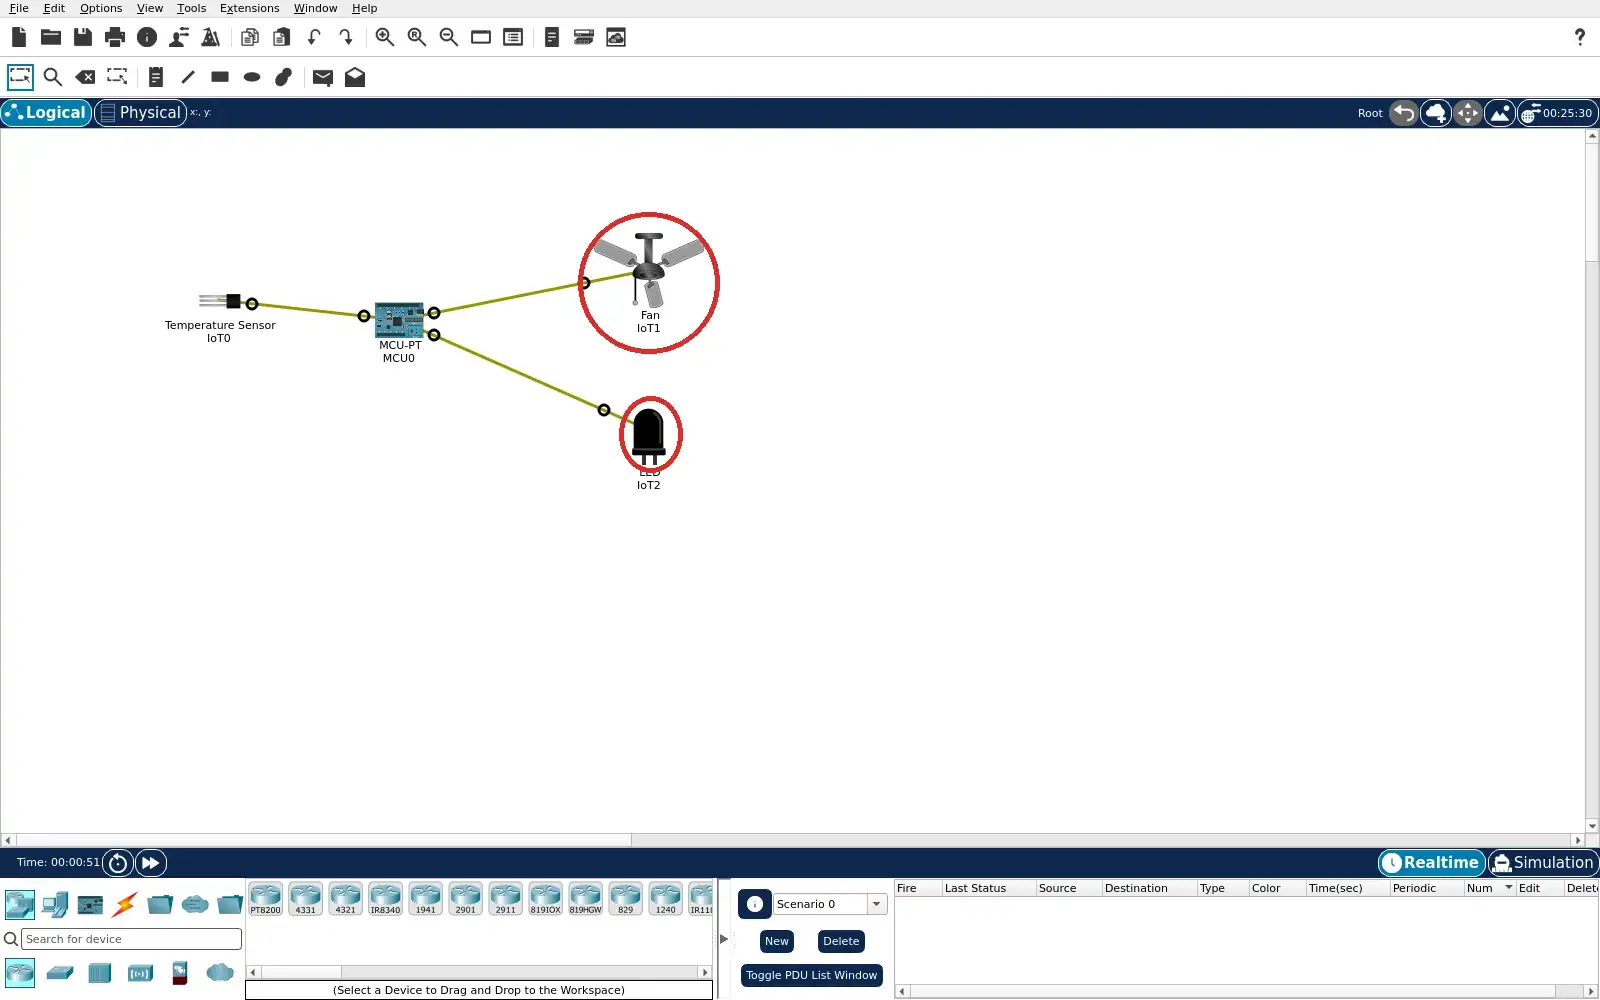Select the Draw Rectangle tool

(x=220, y=77)
